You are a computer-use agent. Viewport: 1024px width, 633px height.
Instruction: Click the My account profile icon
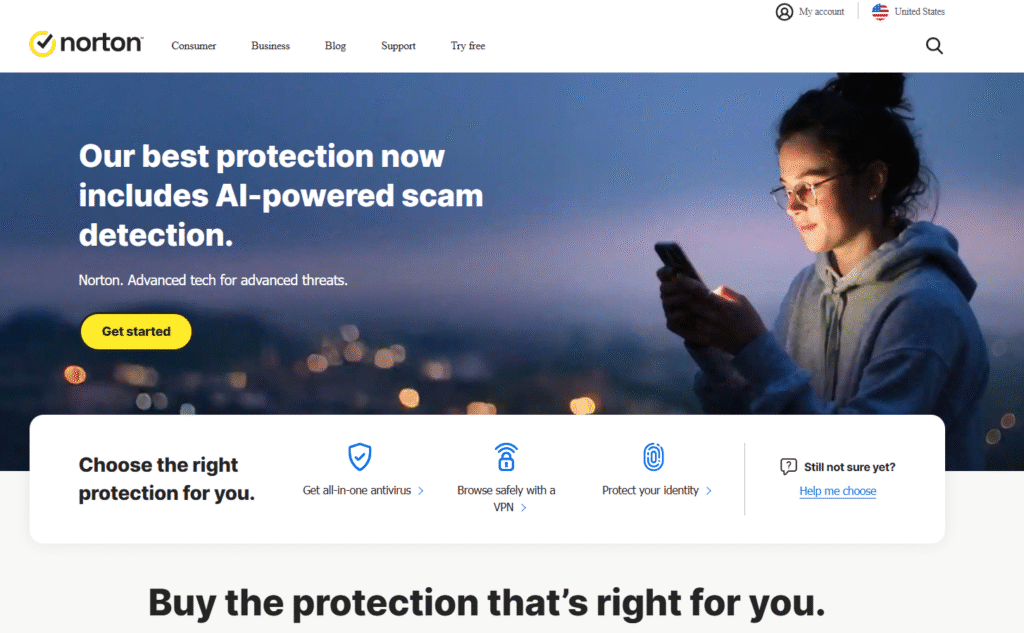pos(784,12)
